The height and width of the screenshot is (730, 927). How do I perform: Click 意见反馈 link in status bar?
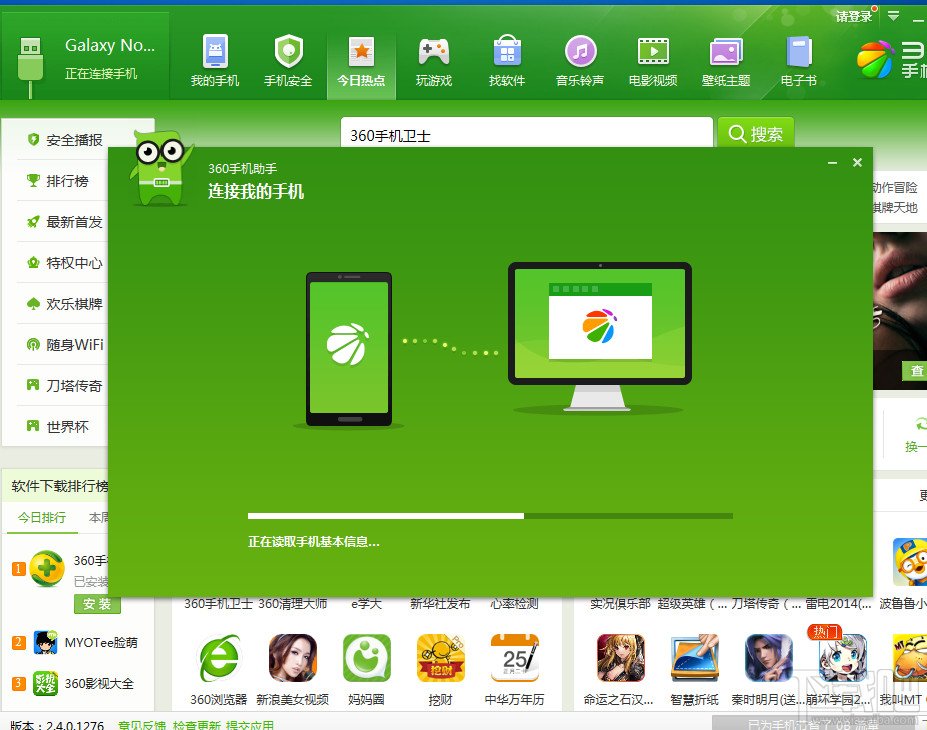(142, 725)
